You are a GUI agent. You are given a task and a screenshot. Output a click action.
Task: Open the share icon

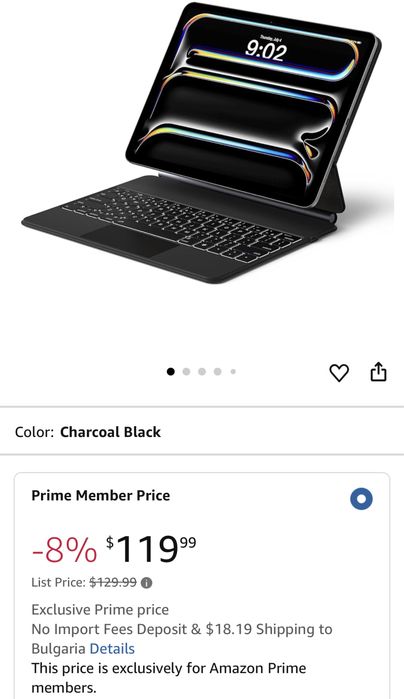click(378, 372)
